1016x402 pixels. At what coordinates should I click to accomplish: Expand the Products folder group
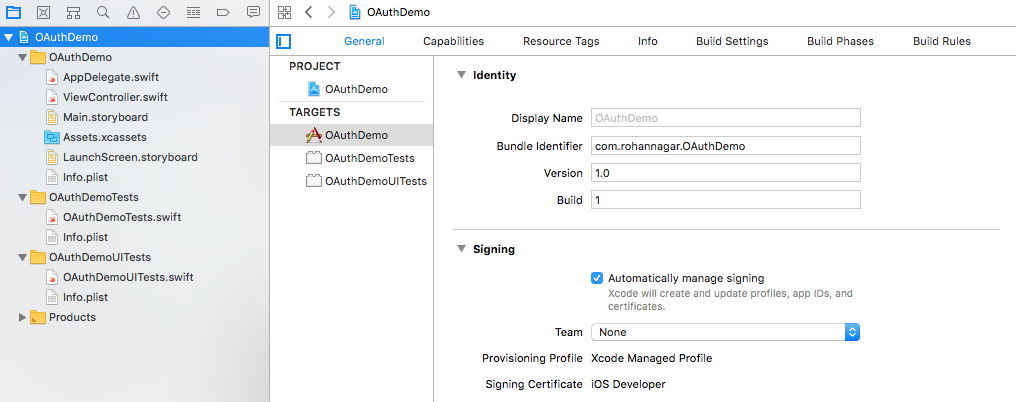(23, 317)
